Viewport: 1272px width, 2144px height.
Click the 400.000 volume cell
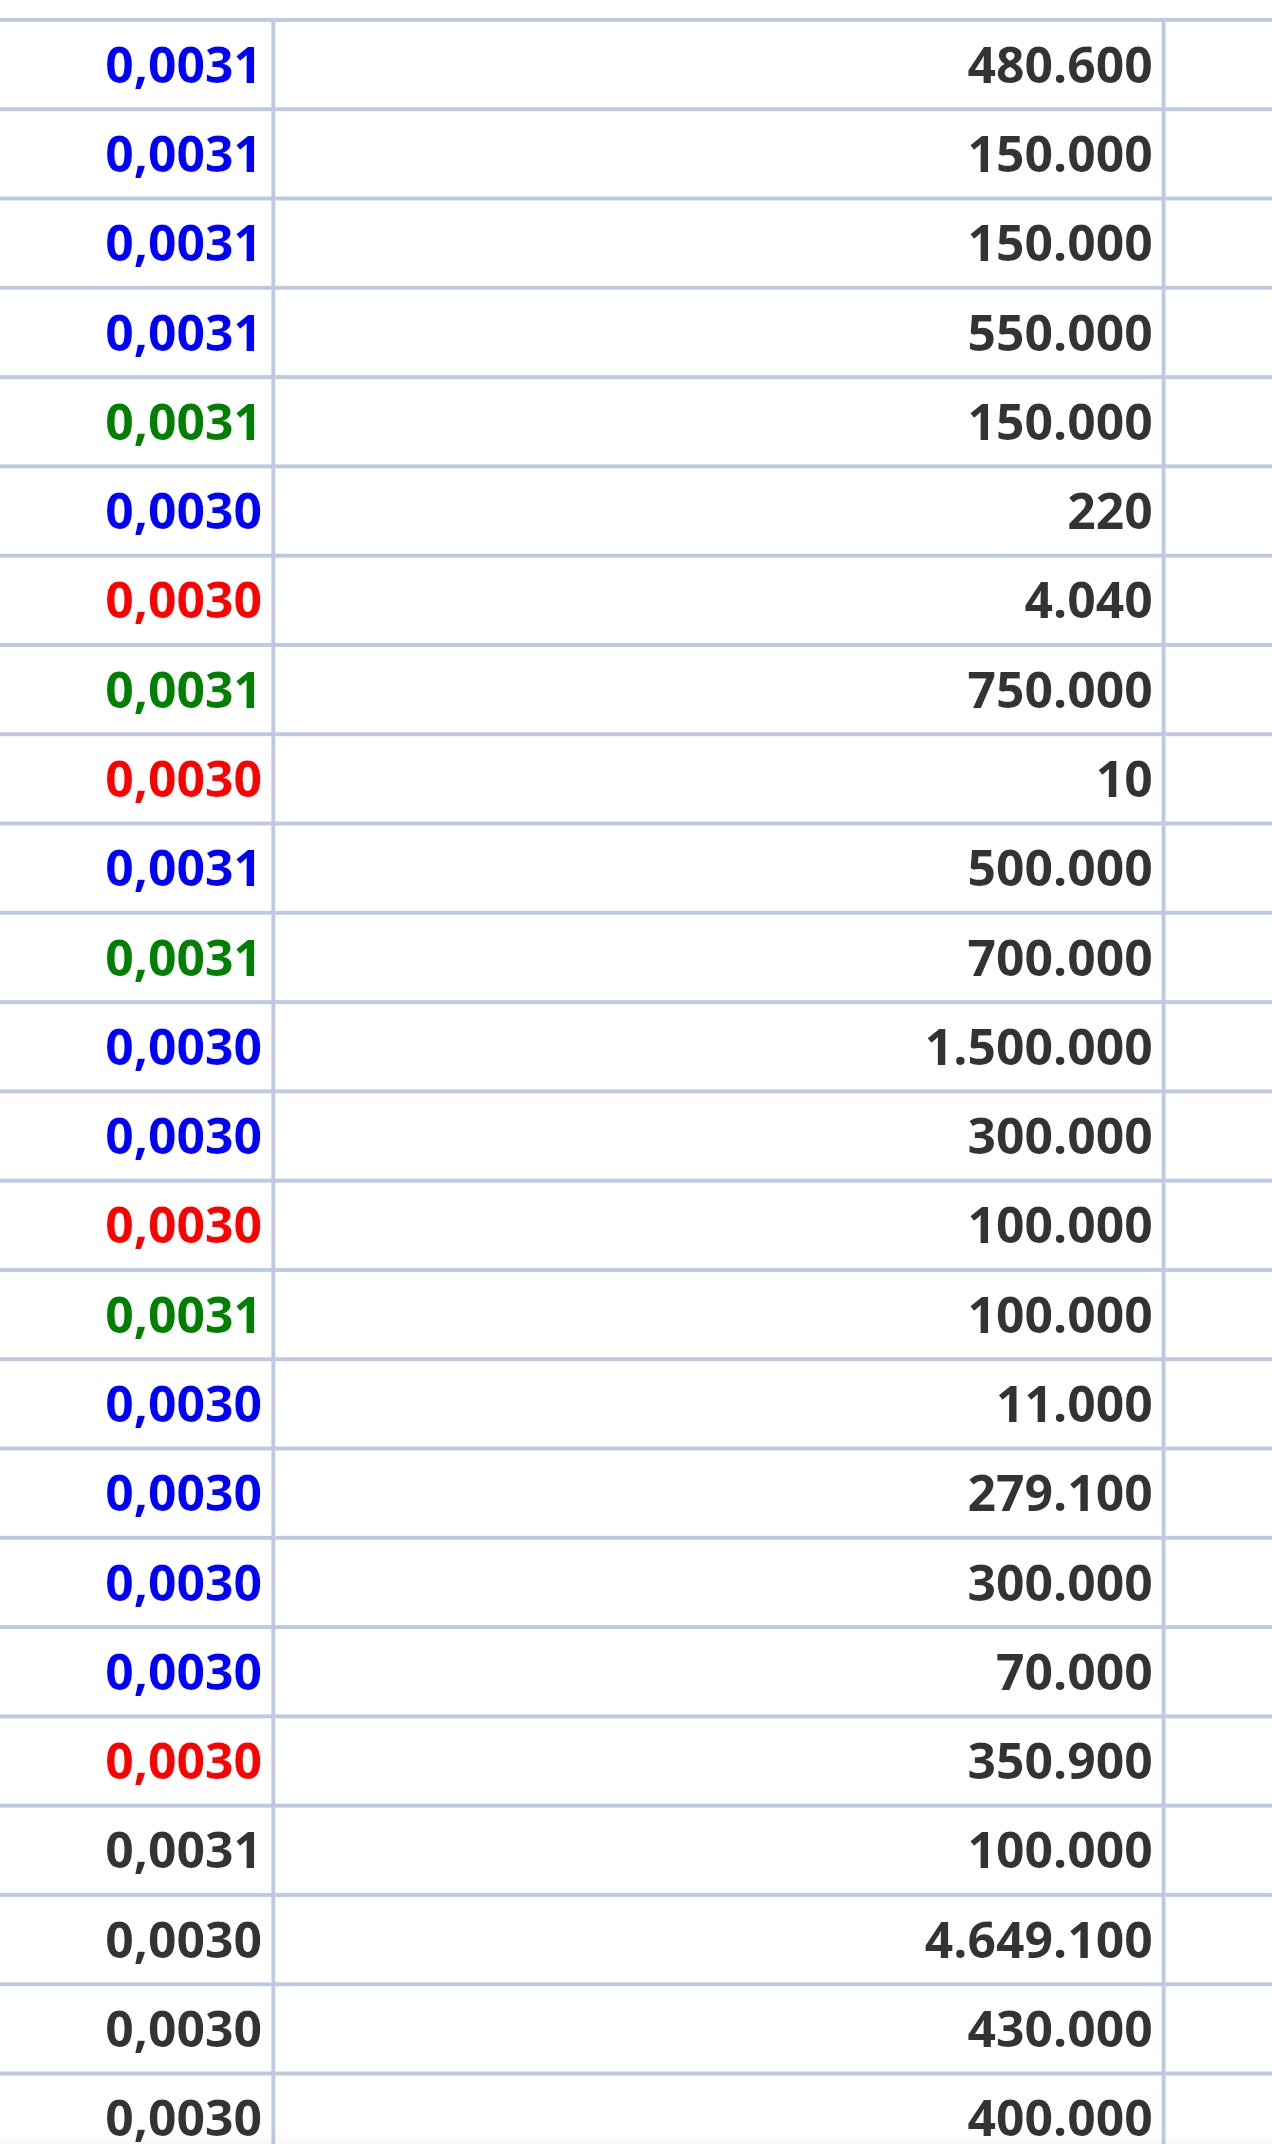pyautogui.click(x=718, y=2110)
